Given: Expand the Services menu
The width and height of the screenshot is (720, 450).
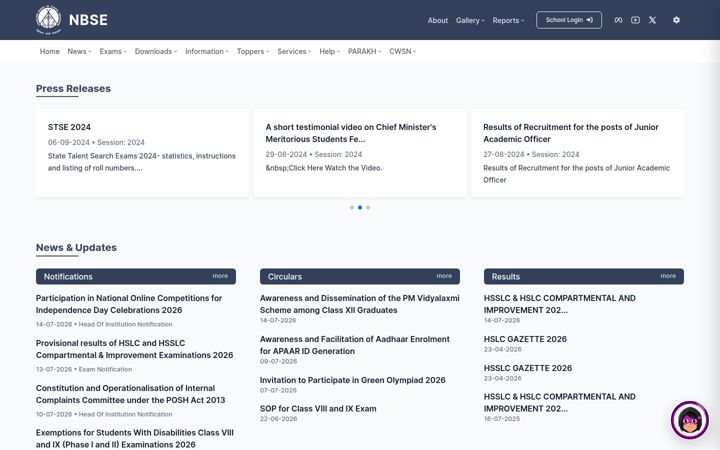Looking at the screenshot, I should [294, 51].
